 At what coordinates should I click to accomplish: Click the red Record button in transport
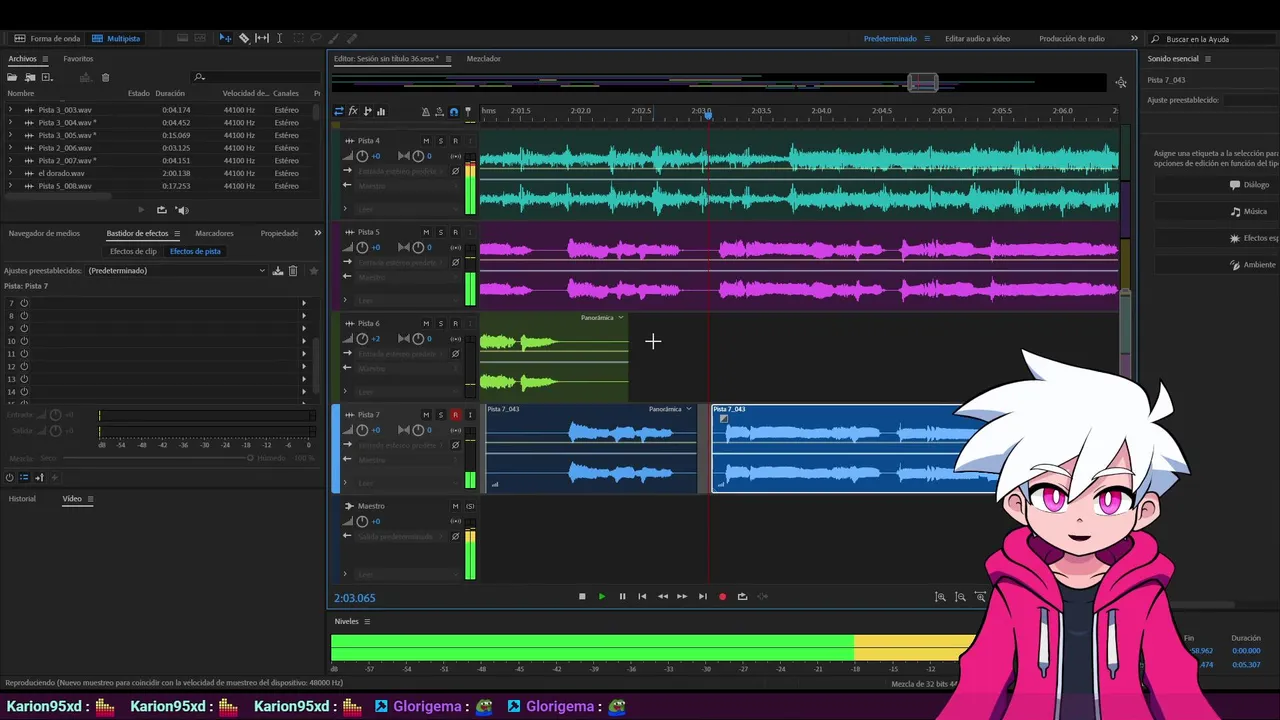pos(722,597)
